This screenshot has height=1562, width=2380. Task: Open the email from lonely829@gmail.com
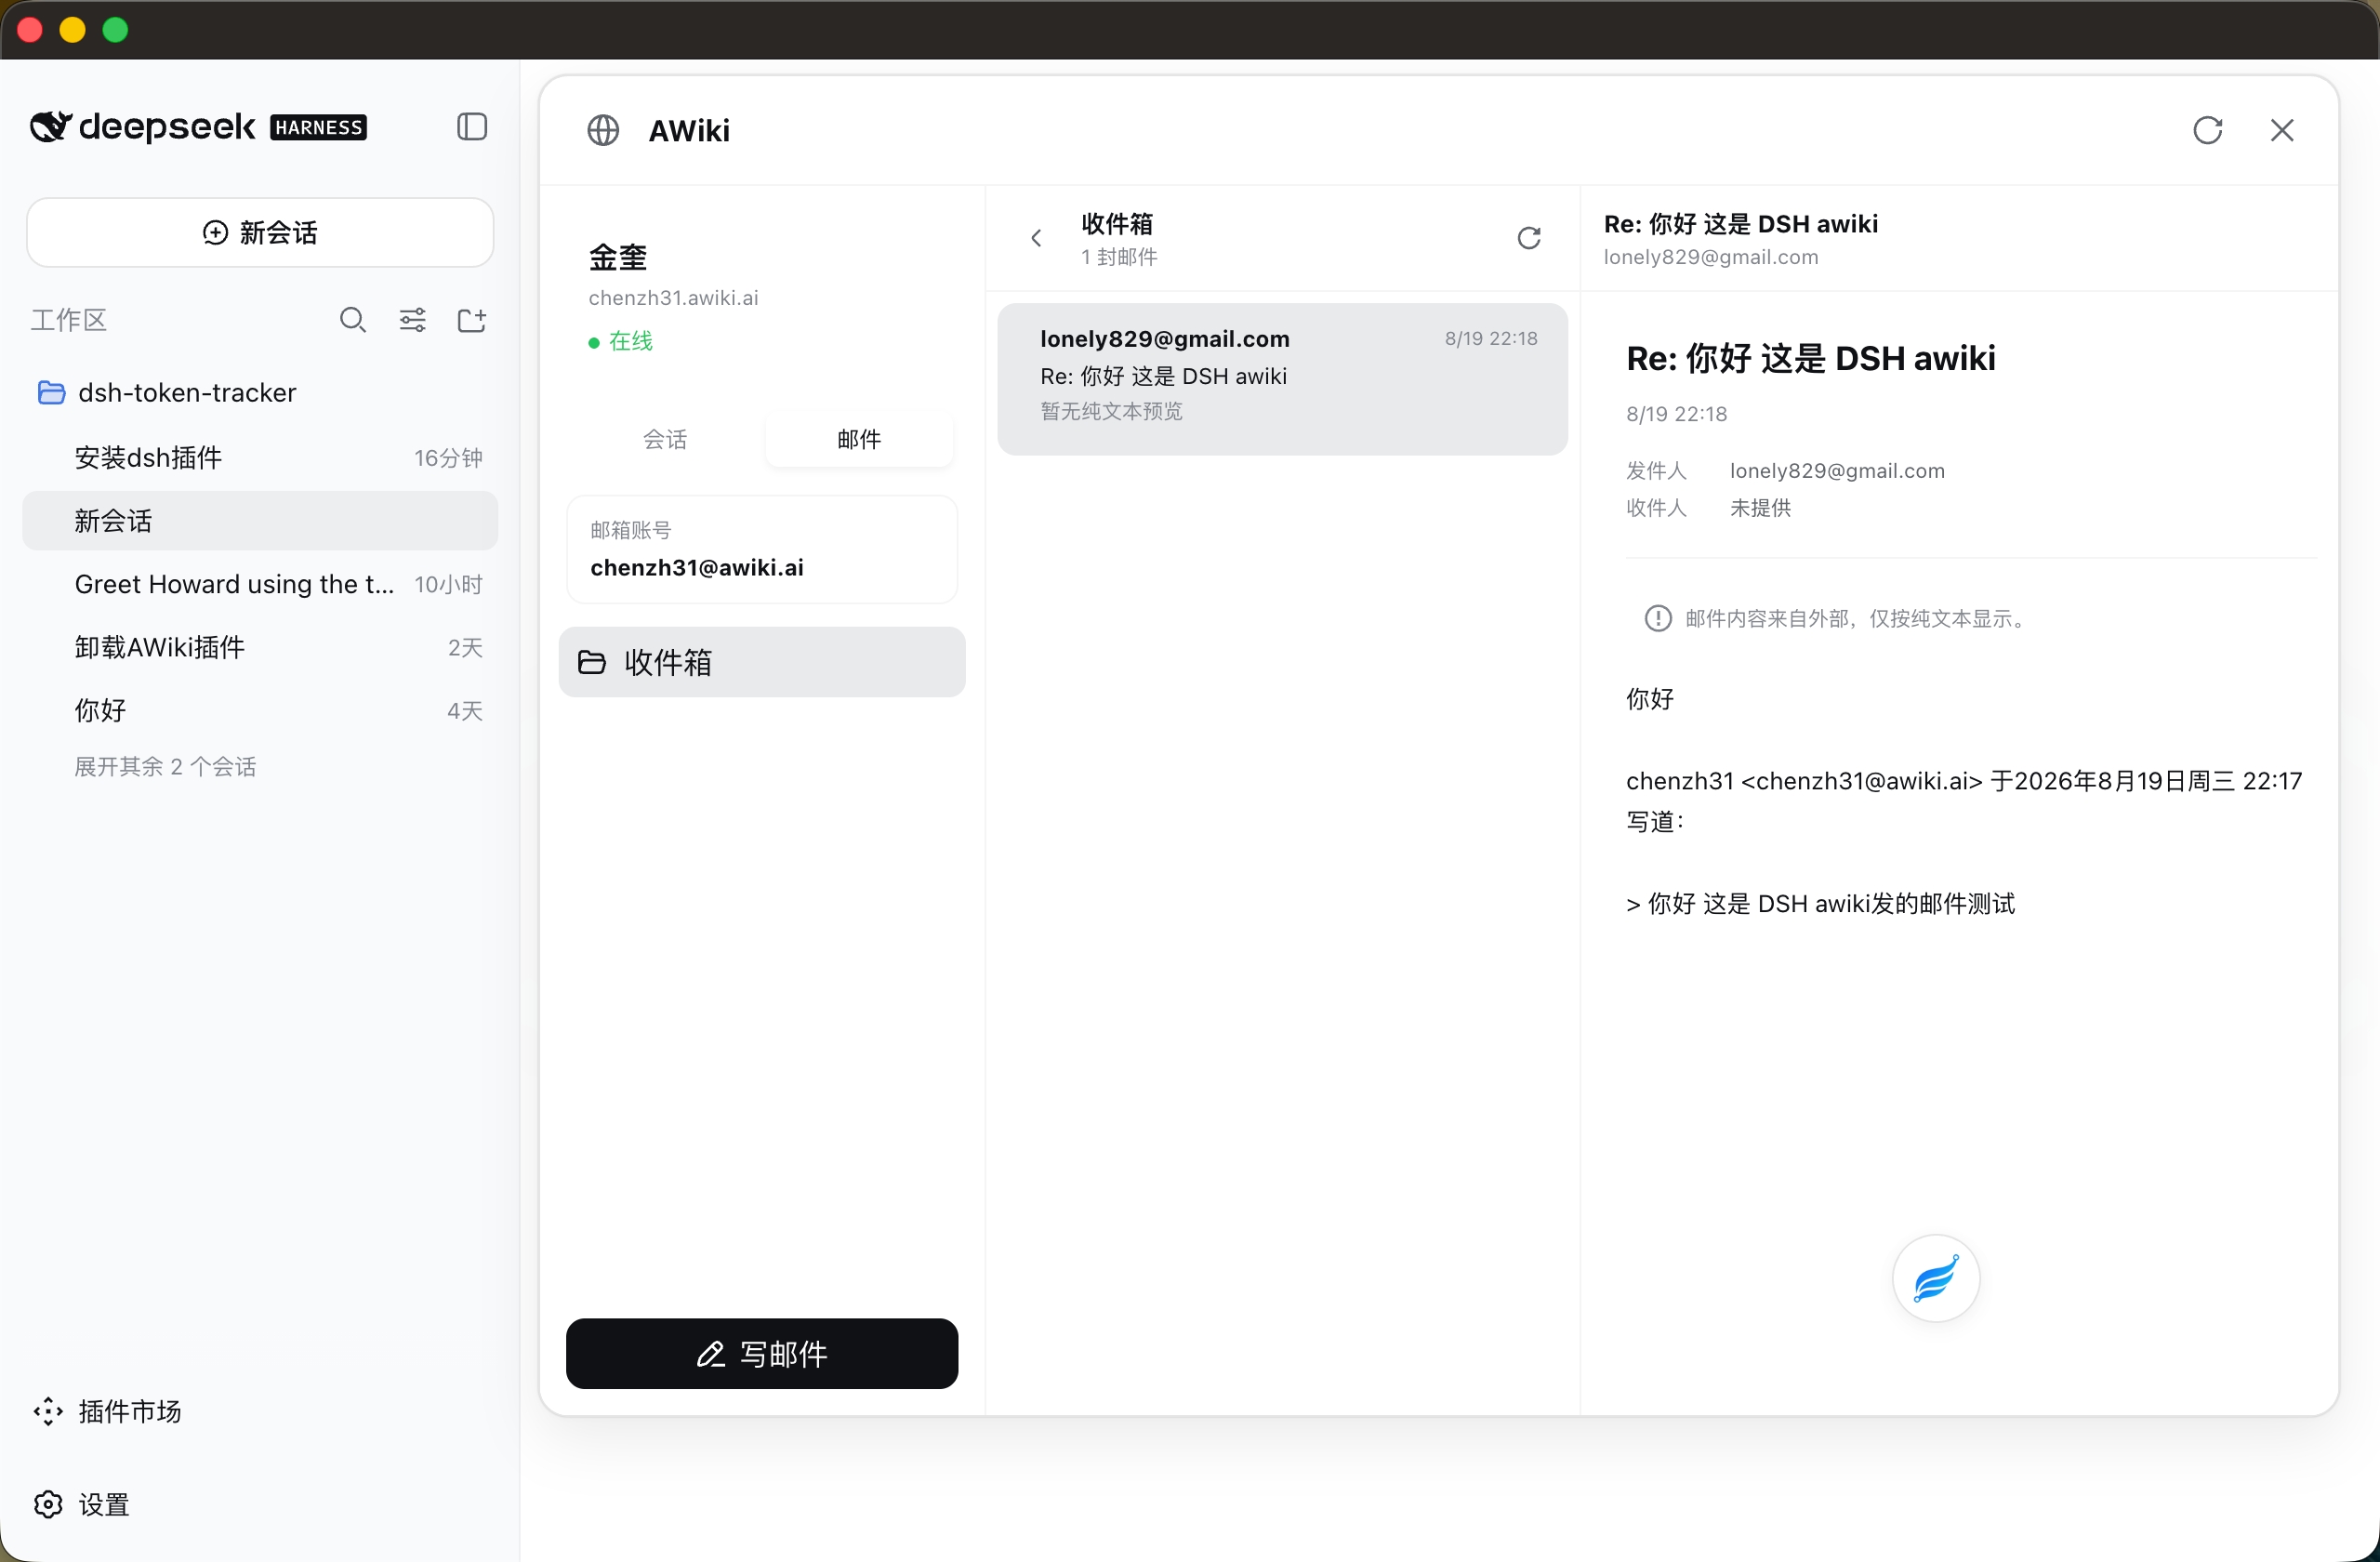(x=1282, y=379)
